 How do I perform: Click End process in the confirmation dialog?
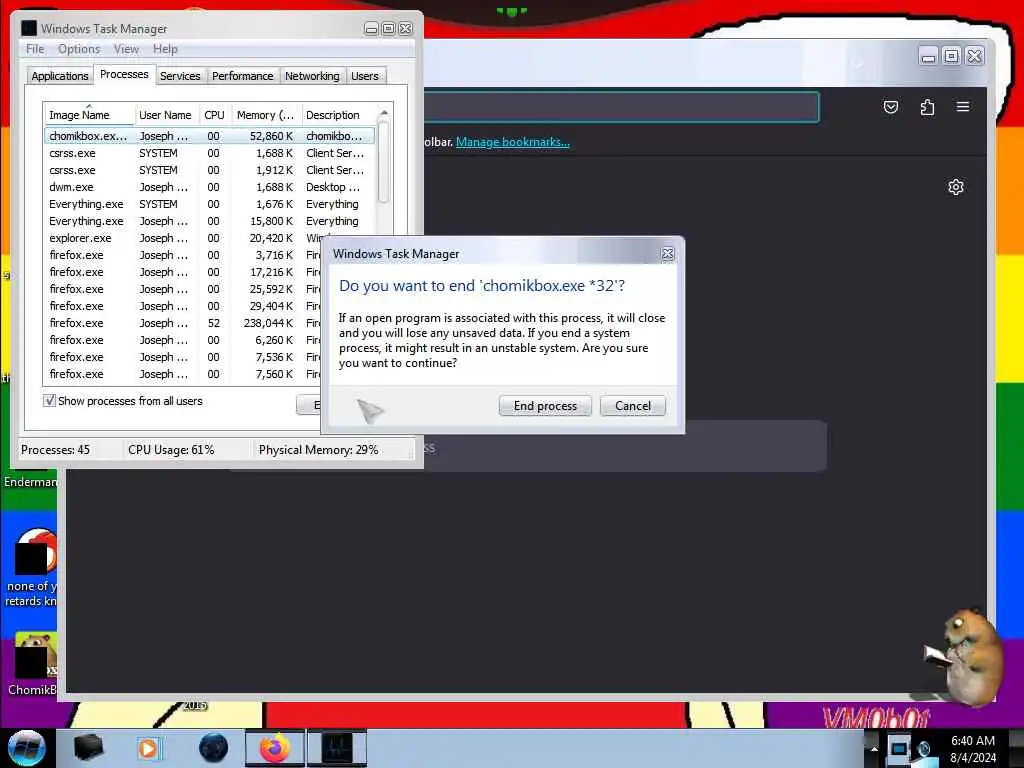click(545, 406)
